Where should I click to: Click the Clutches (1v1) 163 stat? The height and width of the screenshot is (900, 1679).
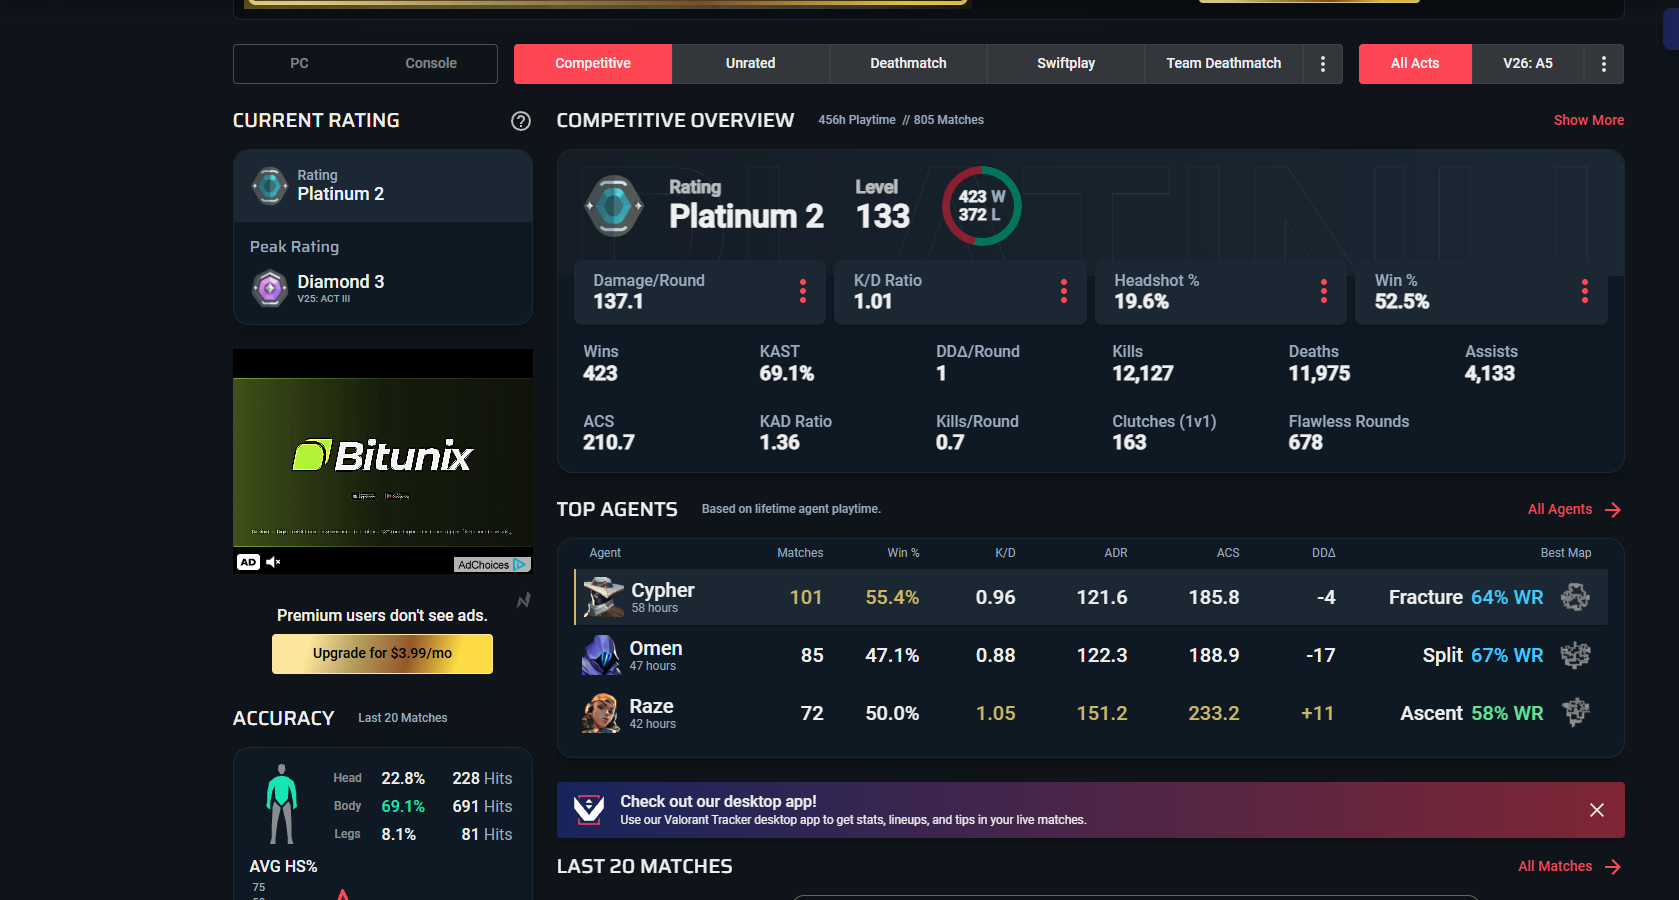[1164, 432]
